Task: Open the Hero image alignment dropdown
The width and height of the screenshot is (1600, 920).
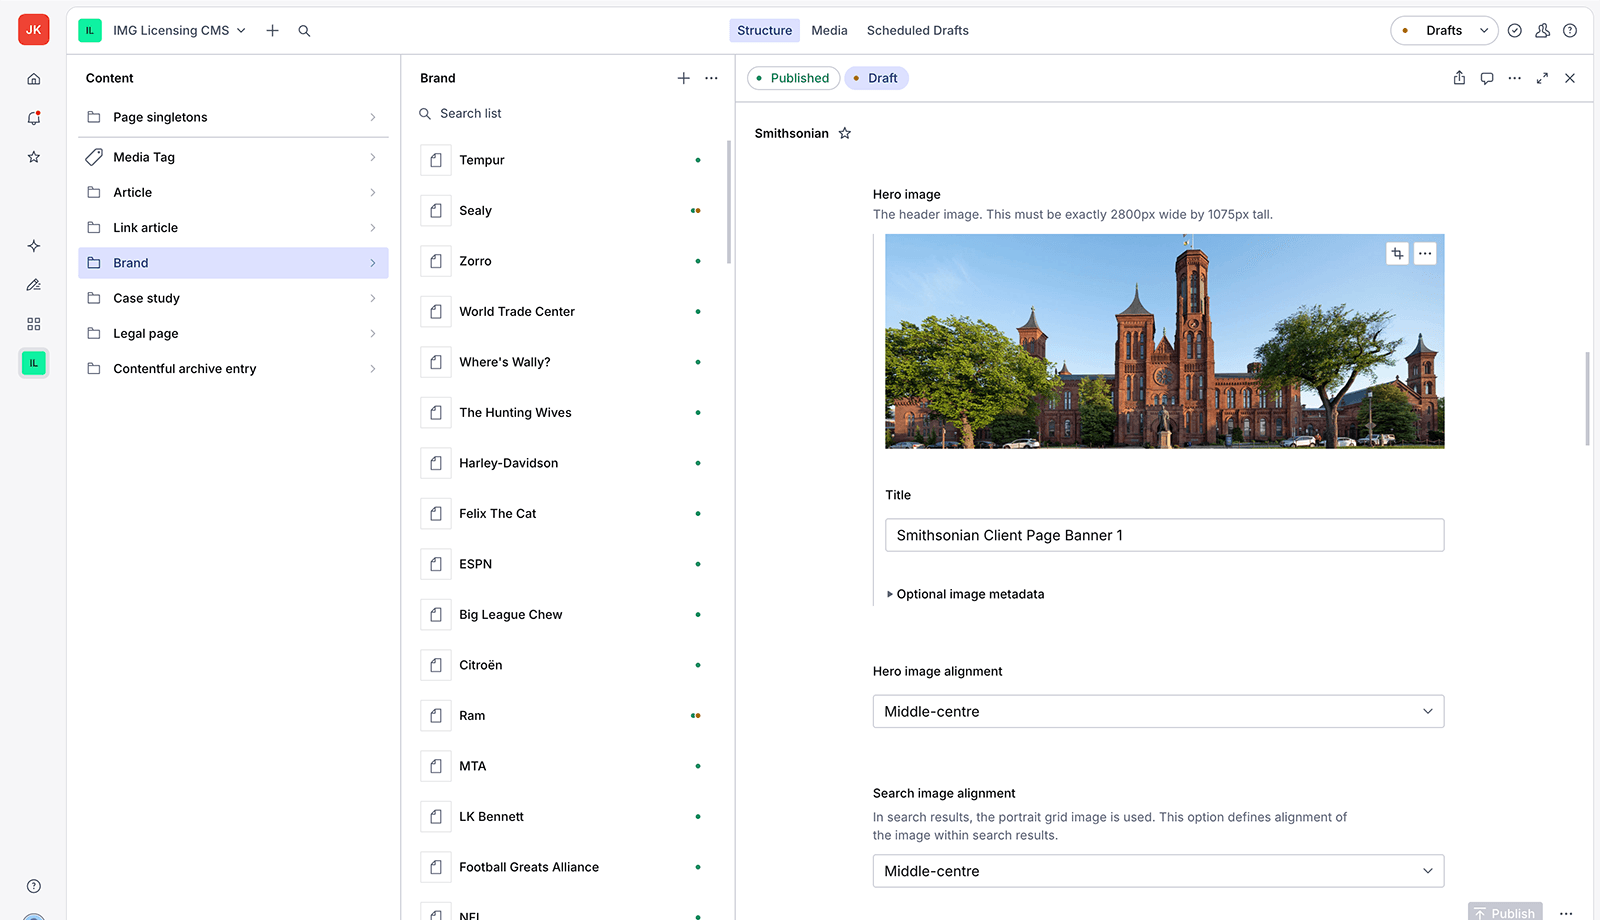Action: [1158, 712]
